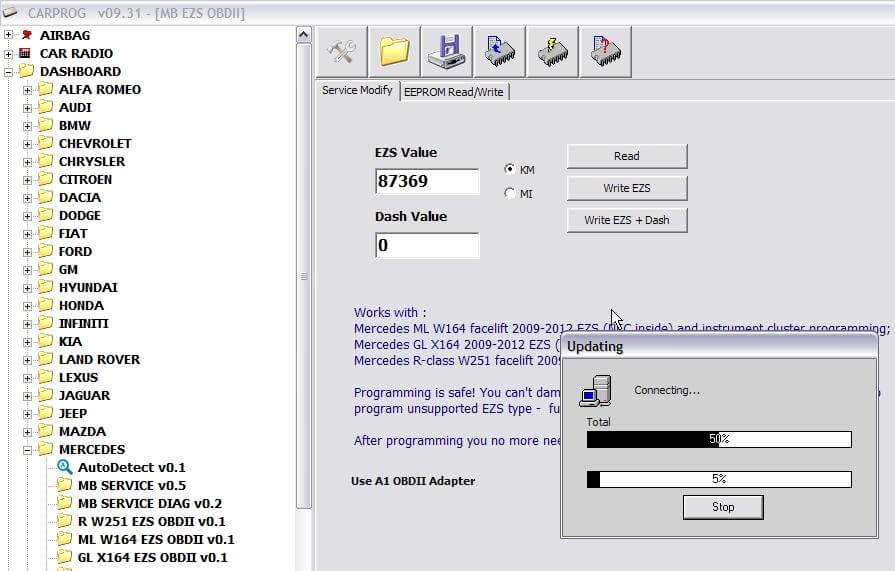895x571 pixels.
Task: Expand the MAZDA tree node
Action: [x=27, y=432]
